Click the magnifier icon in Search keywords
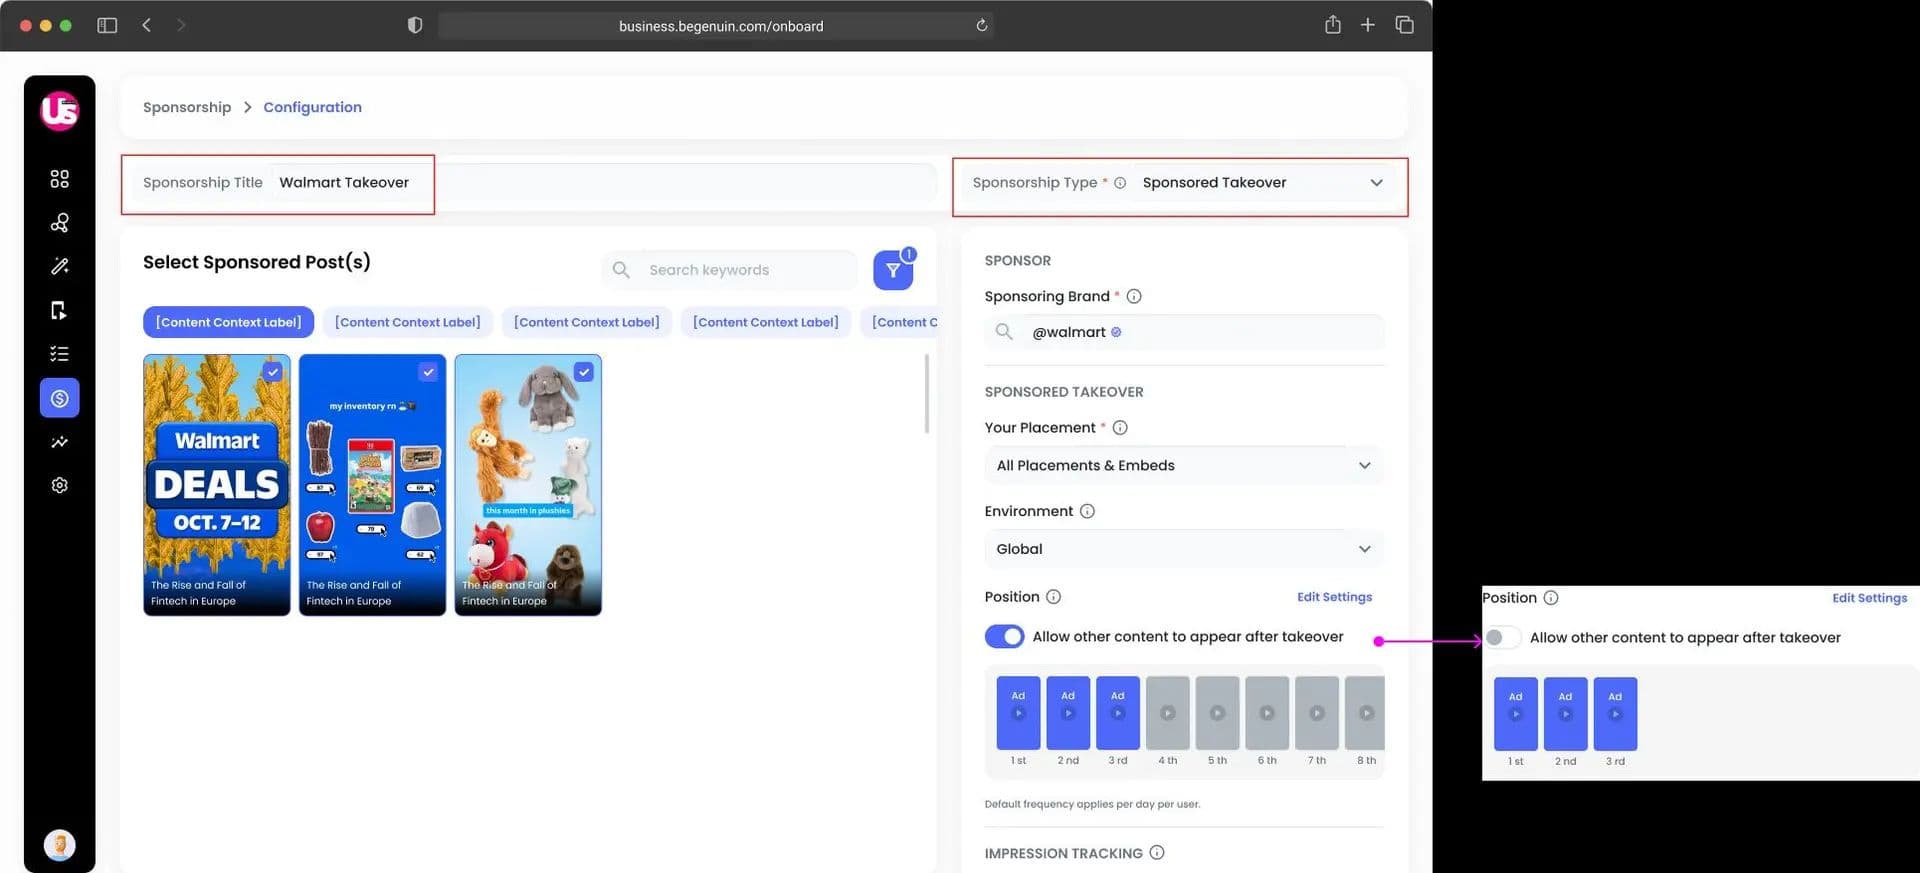 [x=621, y=270]
